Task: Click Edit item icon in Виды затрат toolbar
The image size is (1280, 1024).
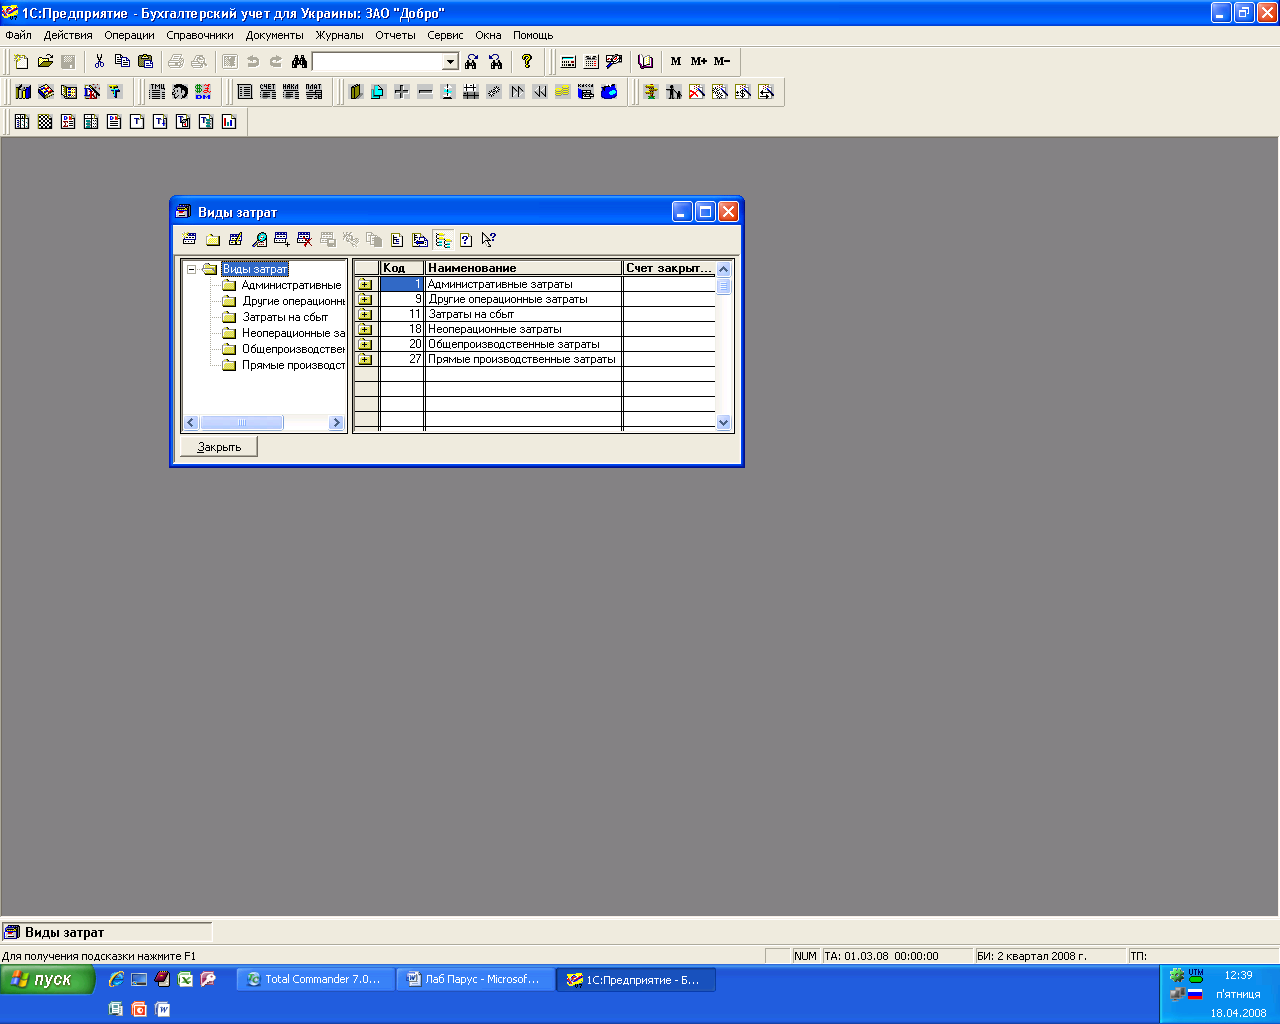Action: [x=236, y=239]
